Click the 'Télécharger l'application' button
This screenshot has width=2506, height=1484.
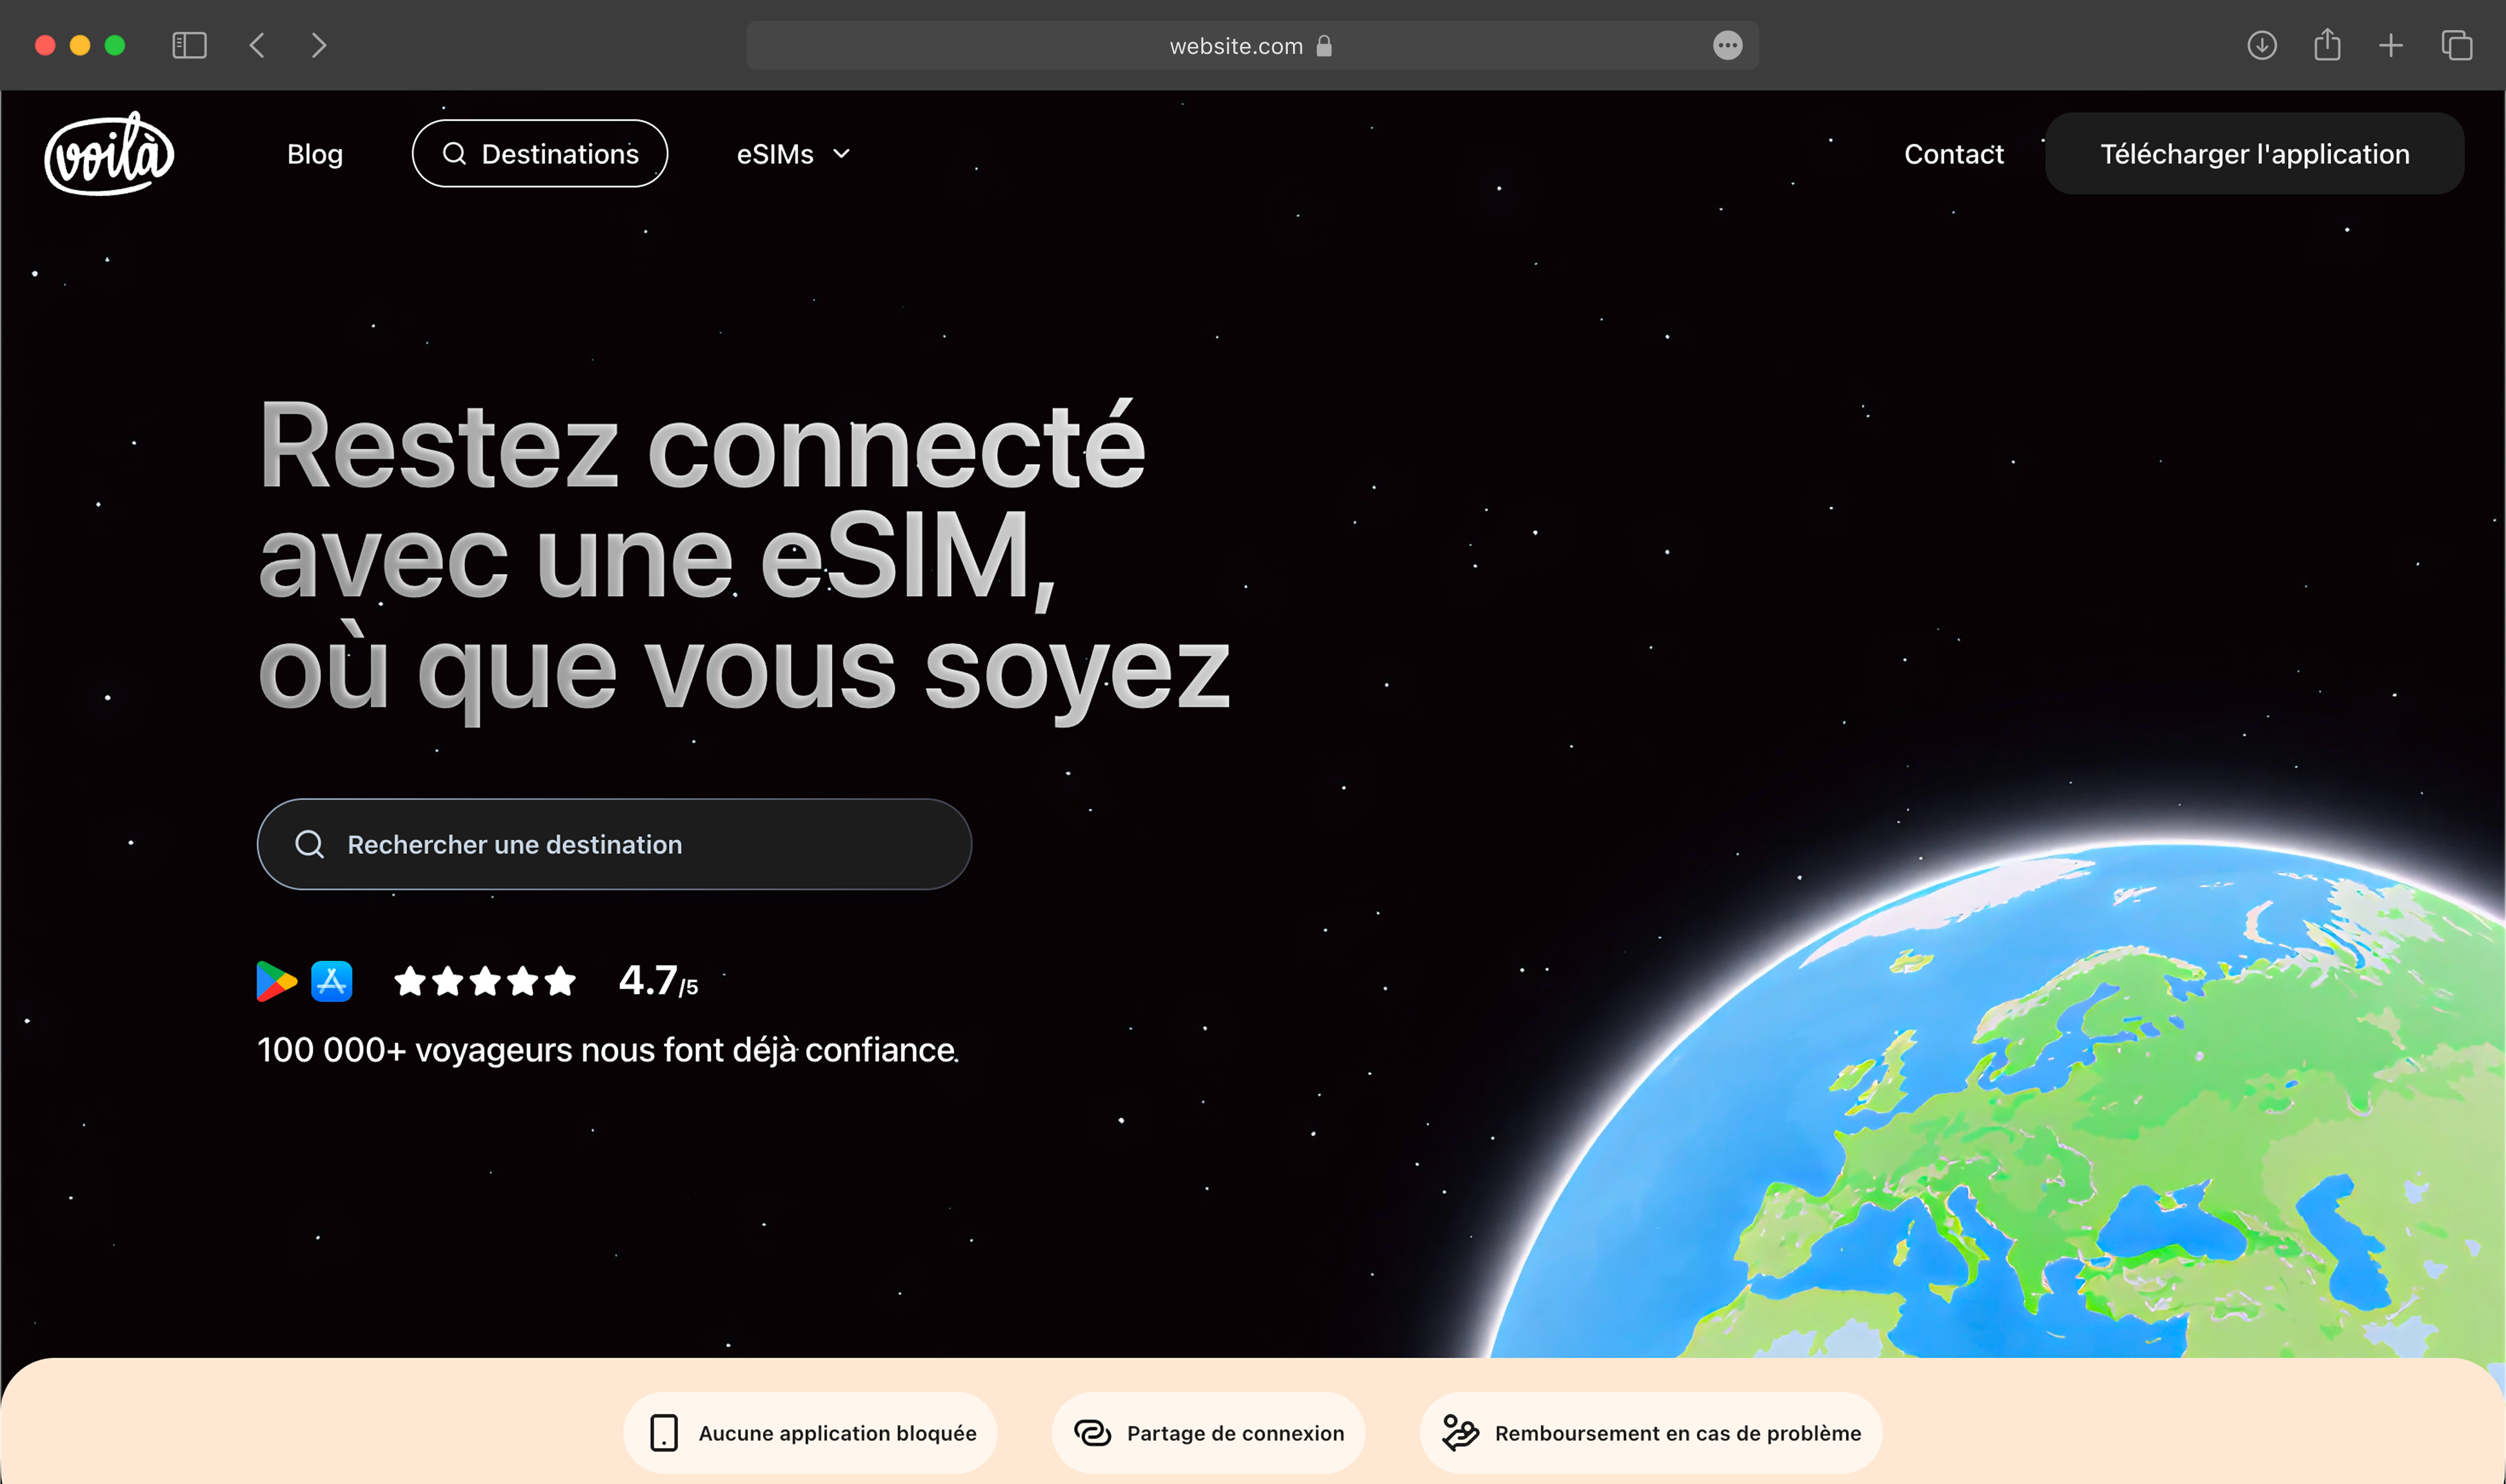point(2253,153)
